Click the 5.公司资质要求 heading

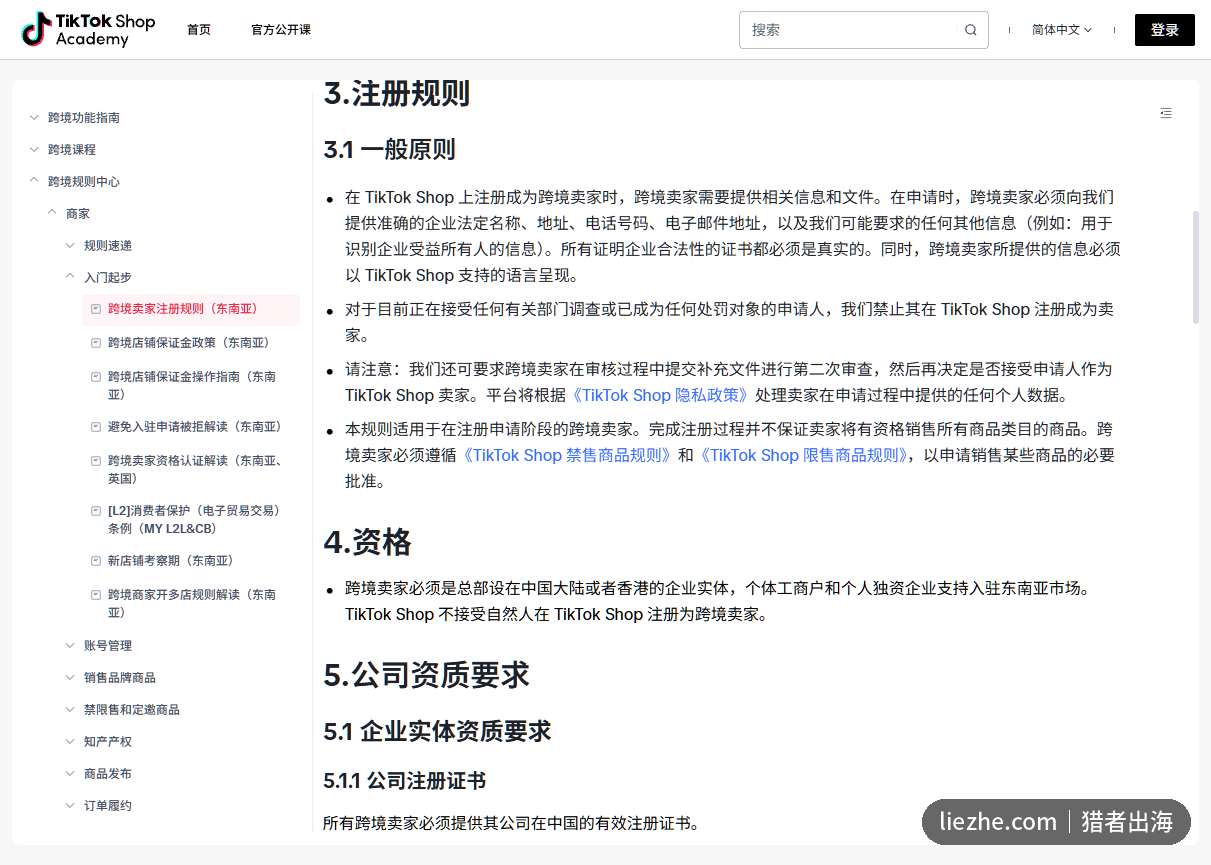(x=426, y=675)
